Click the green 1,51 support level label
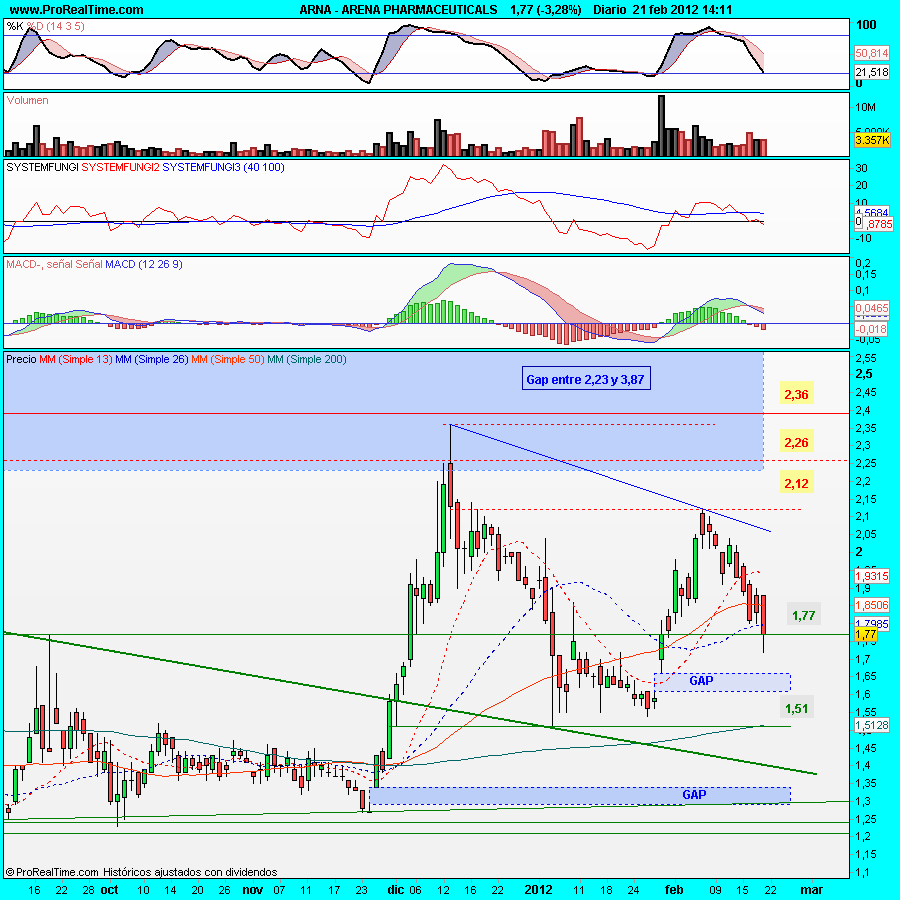Image resolution: width=900 pixels, height=900 pixels. pos(797,708)
